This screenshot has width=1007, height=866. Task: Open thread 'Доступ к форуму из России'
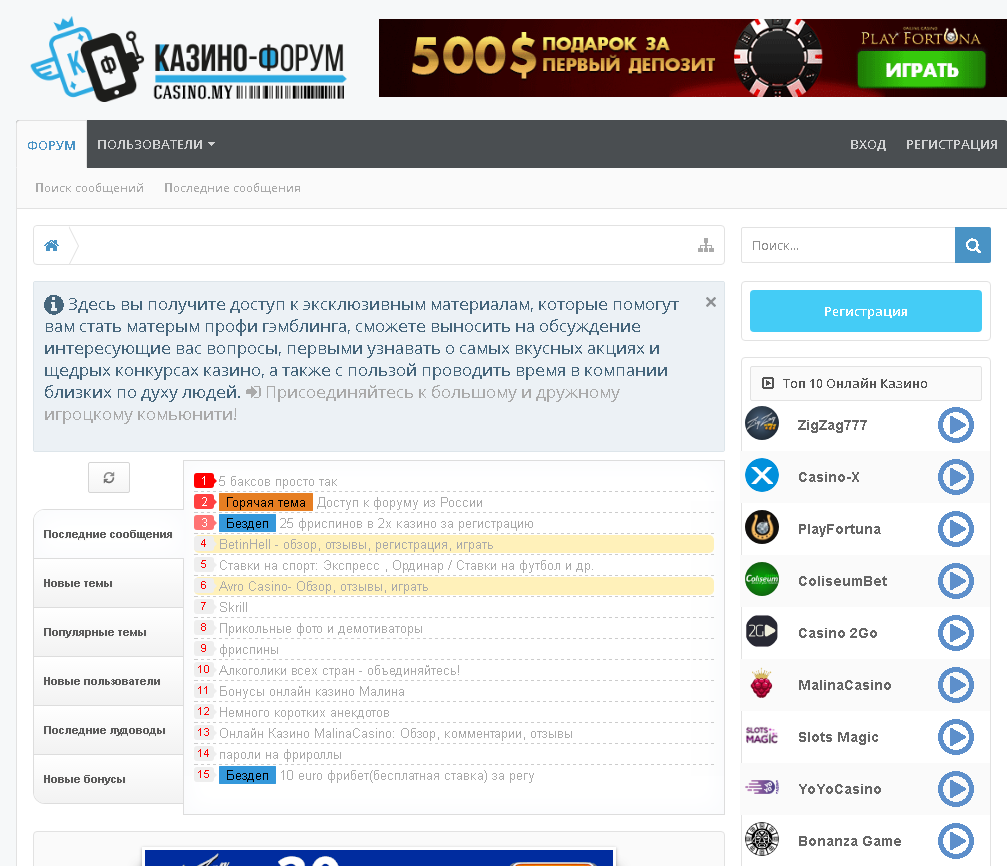click(x=399, y=502)
